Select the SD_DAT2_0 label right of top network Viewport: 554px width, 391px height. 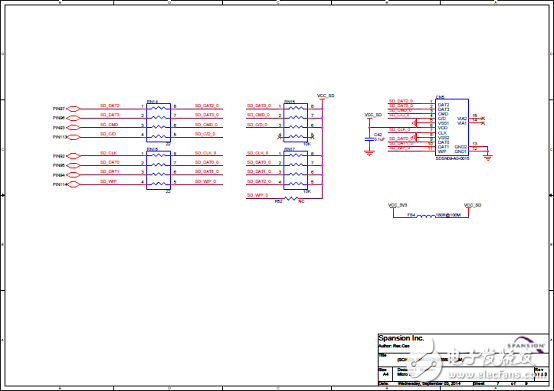click(207, 106)
